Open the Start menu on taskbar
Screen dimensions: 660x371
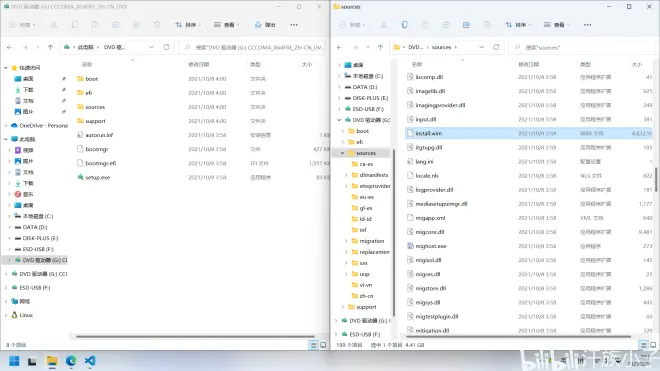coord(14,361)
